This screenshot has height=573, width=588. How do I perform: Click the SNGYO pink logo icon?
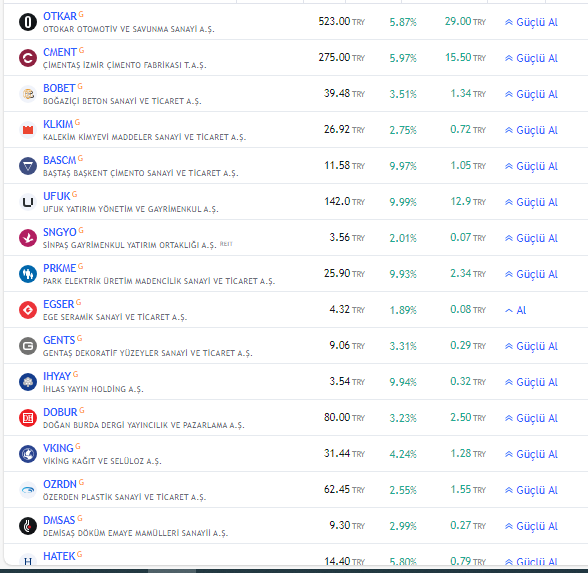click(28, 238)
